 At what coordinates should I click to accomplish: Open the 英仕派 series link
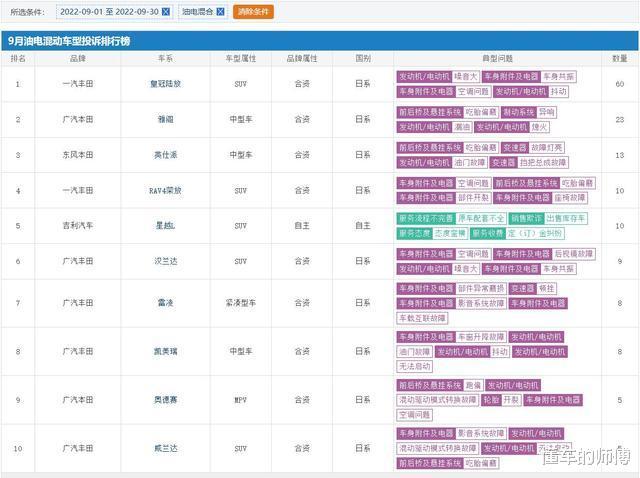tap(165, 155)
